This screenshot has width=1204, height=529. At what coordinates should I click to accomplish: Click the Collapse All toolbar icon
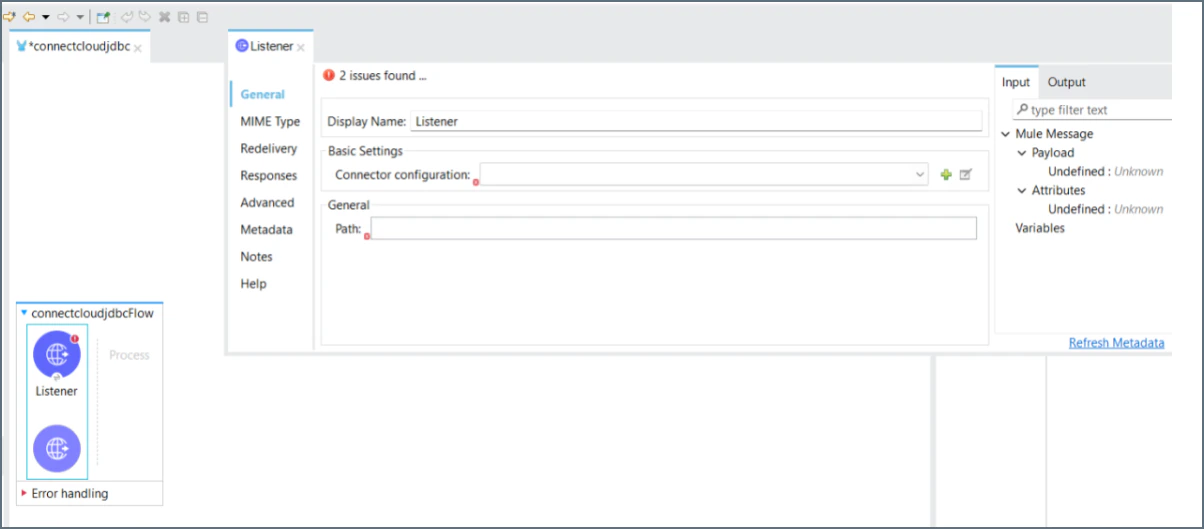(202, 17)
